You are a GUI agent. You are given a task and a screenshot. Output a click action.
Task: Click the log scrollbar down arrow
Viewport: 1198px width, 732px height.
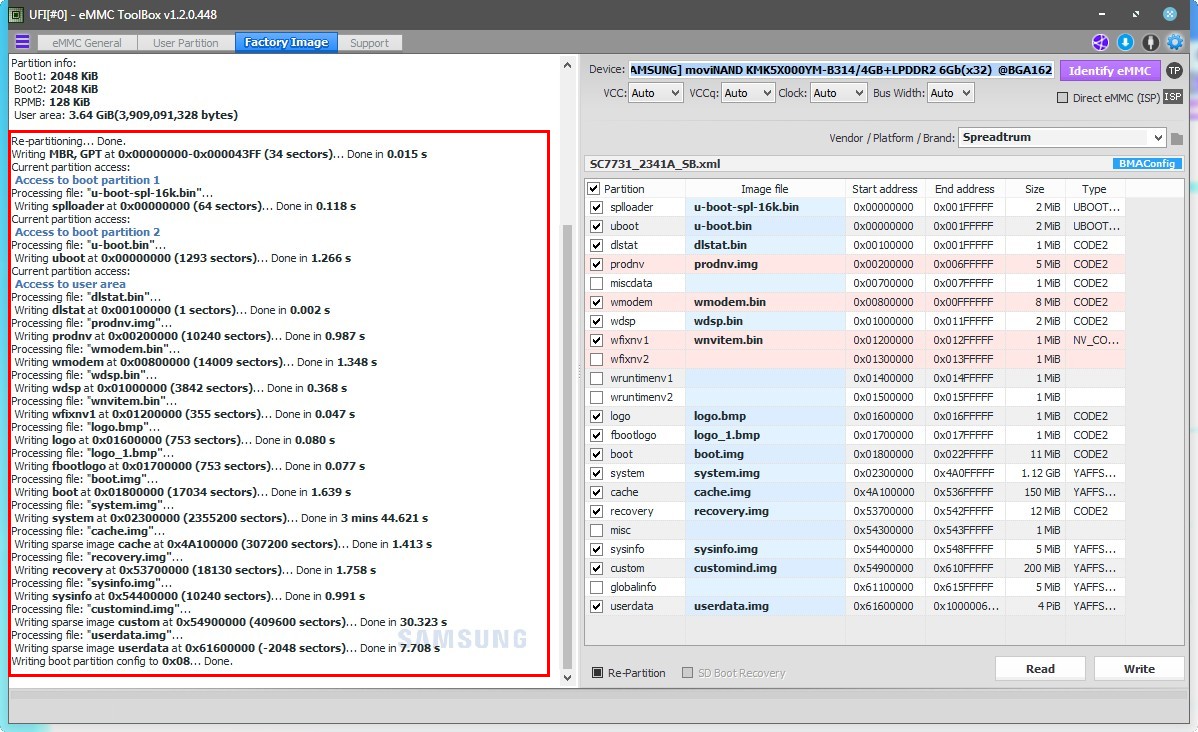pos(567,677)
